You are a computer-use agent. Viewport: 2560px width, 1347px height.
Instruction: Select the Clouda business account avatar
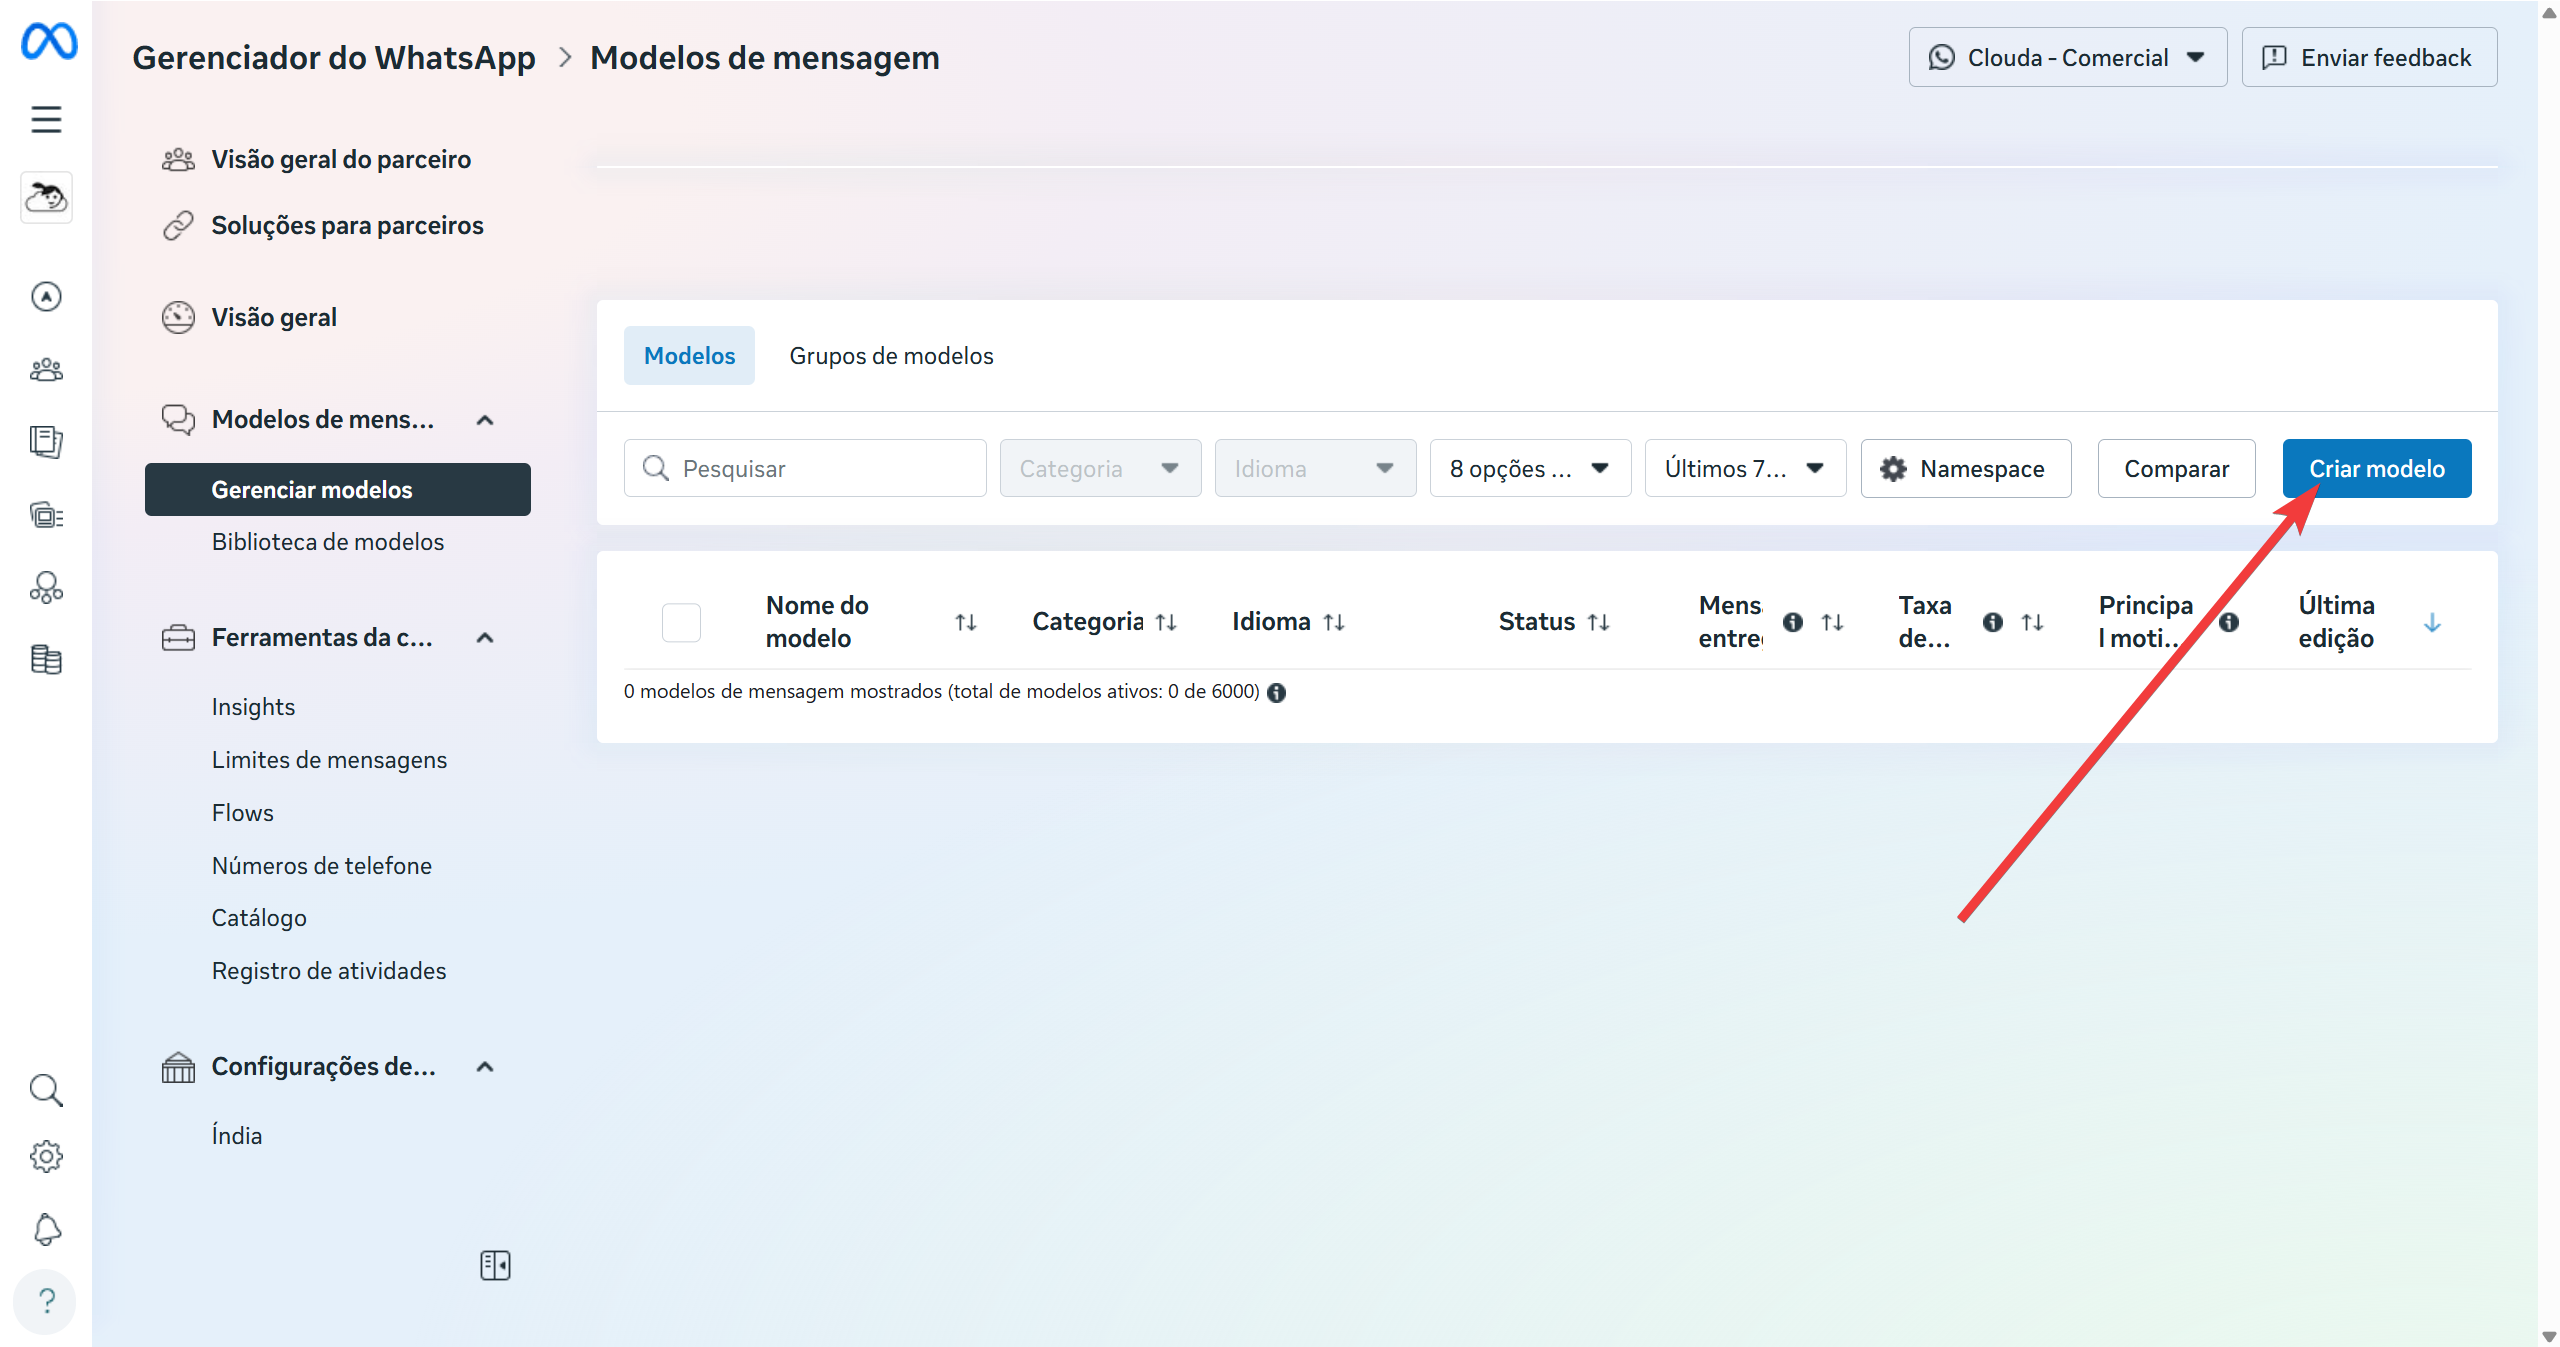pos(46,197)
